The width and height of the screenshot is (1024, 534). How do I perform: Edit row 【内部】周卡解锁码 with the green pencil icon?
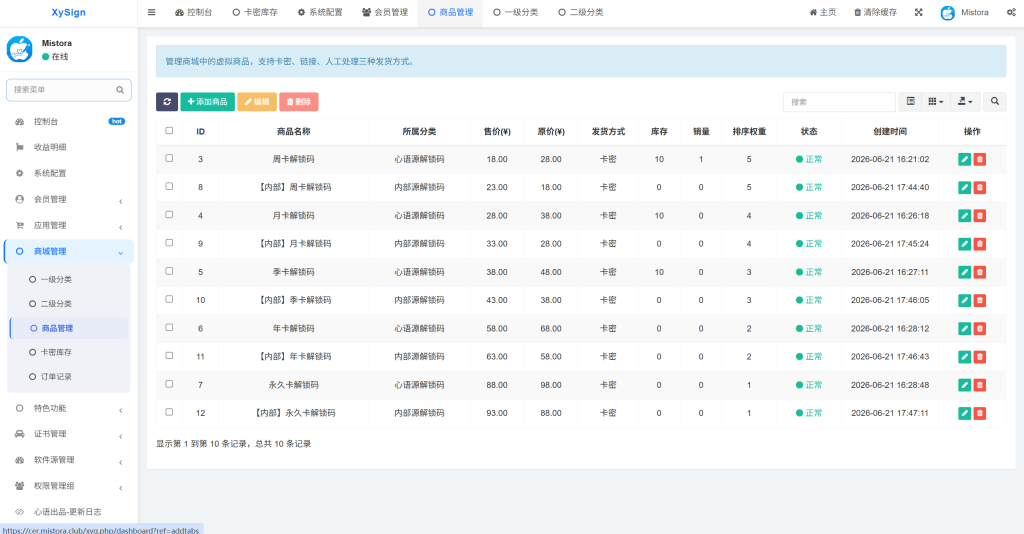(965, 187)
